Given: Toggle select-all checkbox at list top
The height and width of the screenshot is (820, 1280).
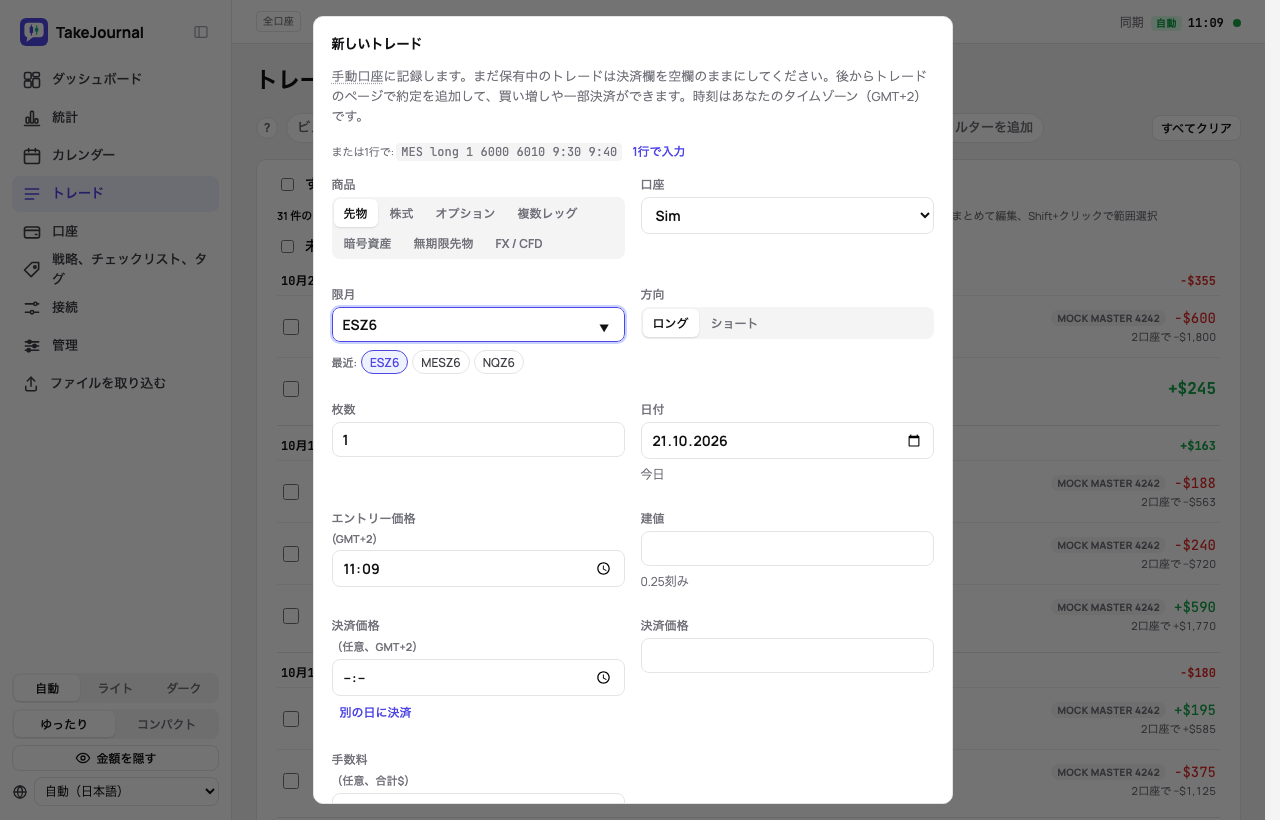Looking at the screenshot, I should (288, 184).
